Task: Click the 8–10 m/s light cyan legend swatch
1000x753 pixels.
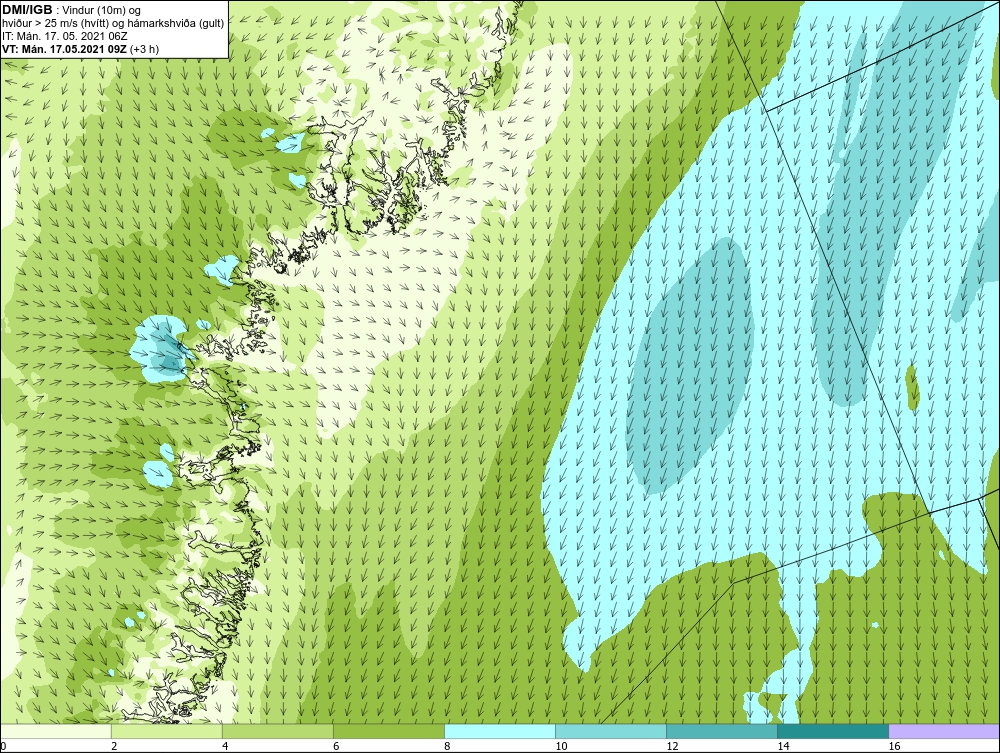Action: click(x=499, y=731)
